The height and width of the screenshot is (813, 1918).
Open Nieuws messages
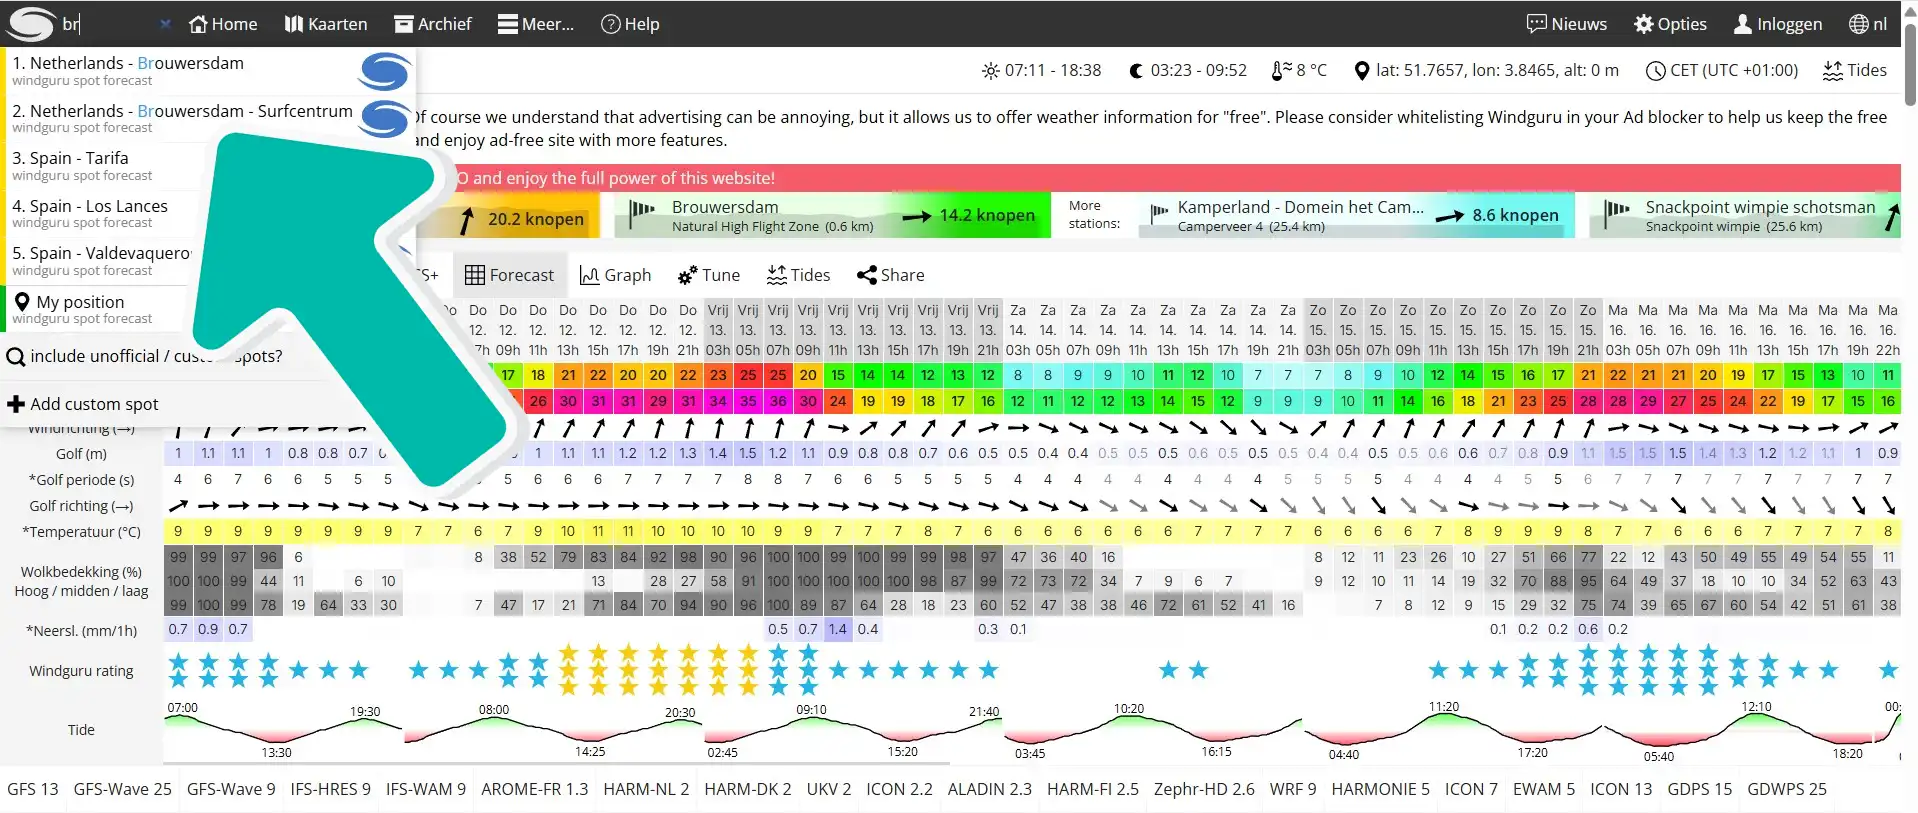click(1567, 24)
